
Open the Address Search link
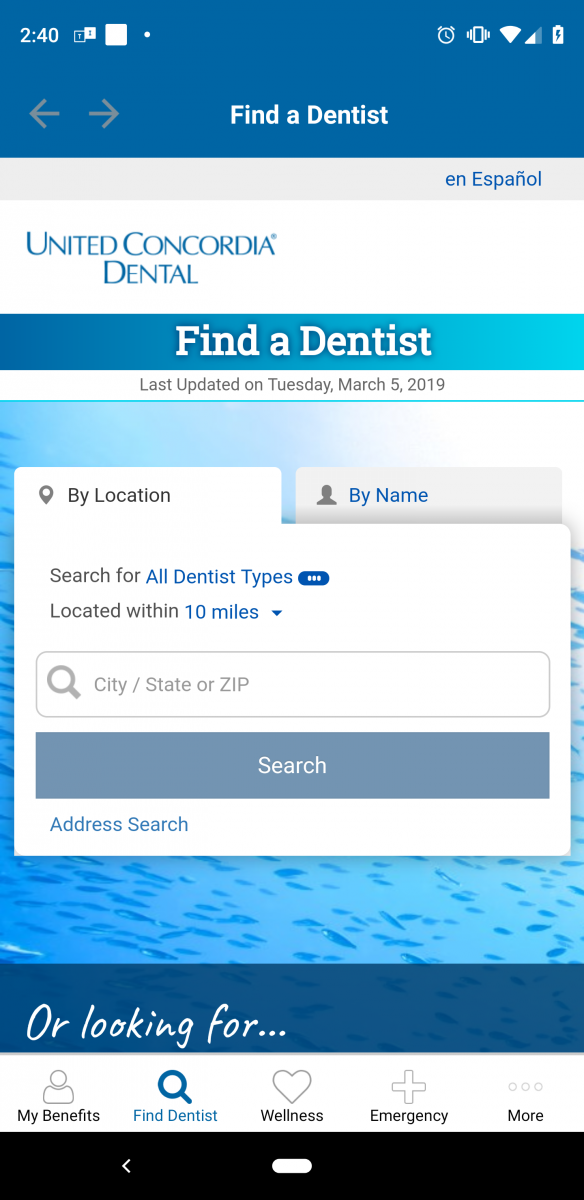[x=119, y=824]
